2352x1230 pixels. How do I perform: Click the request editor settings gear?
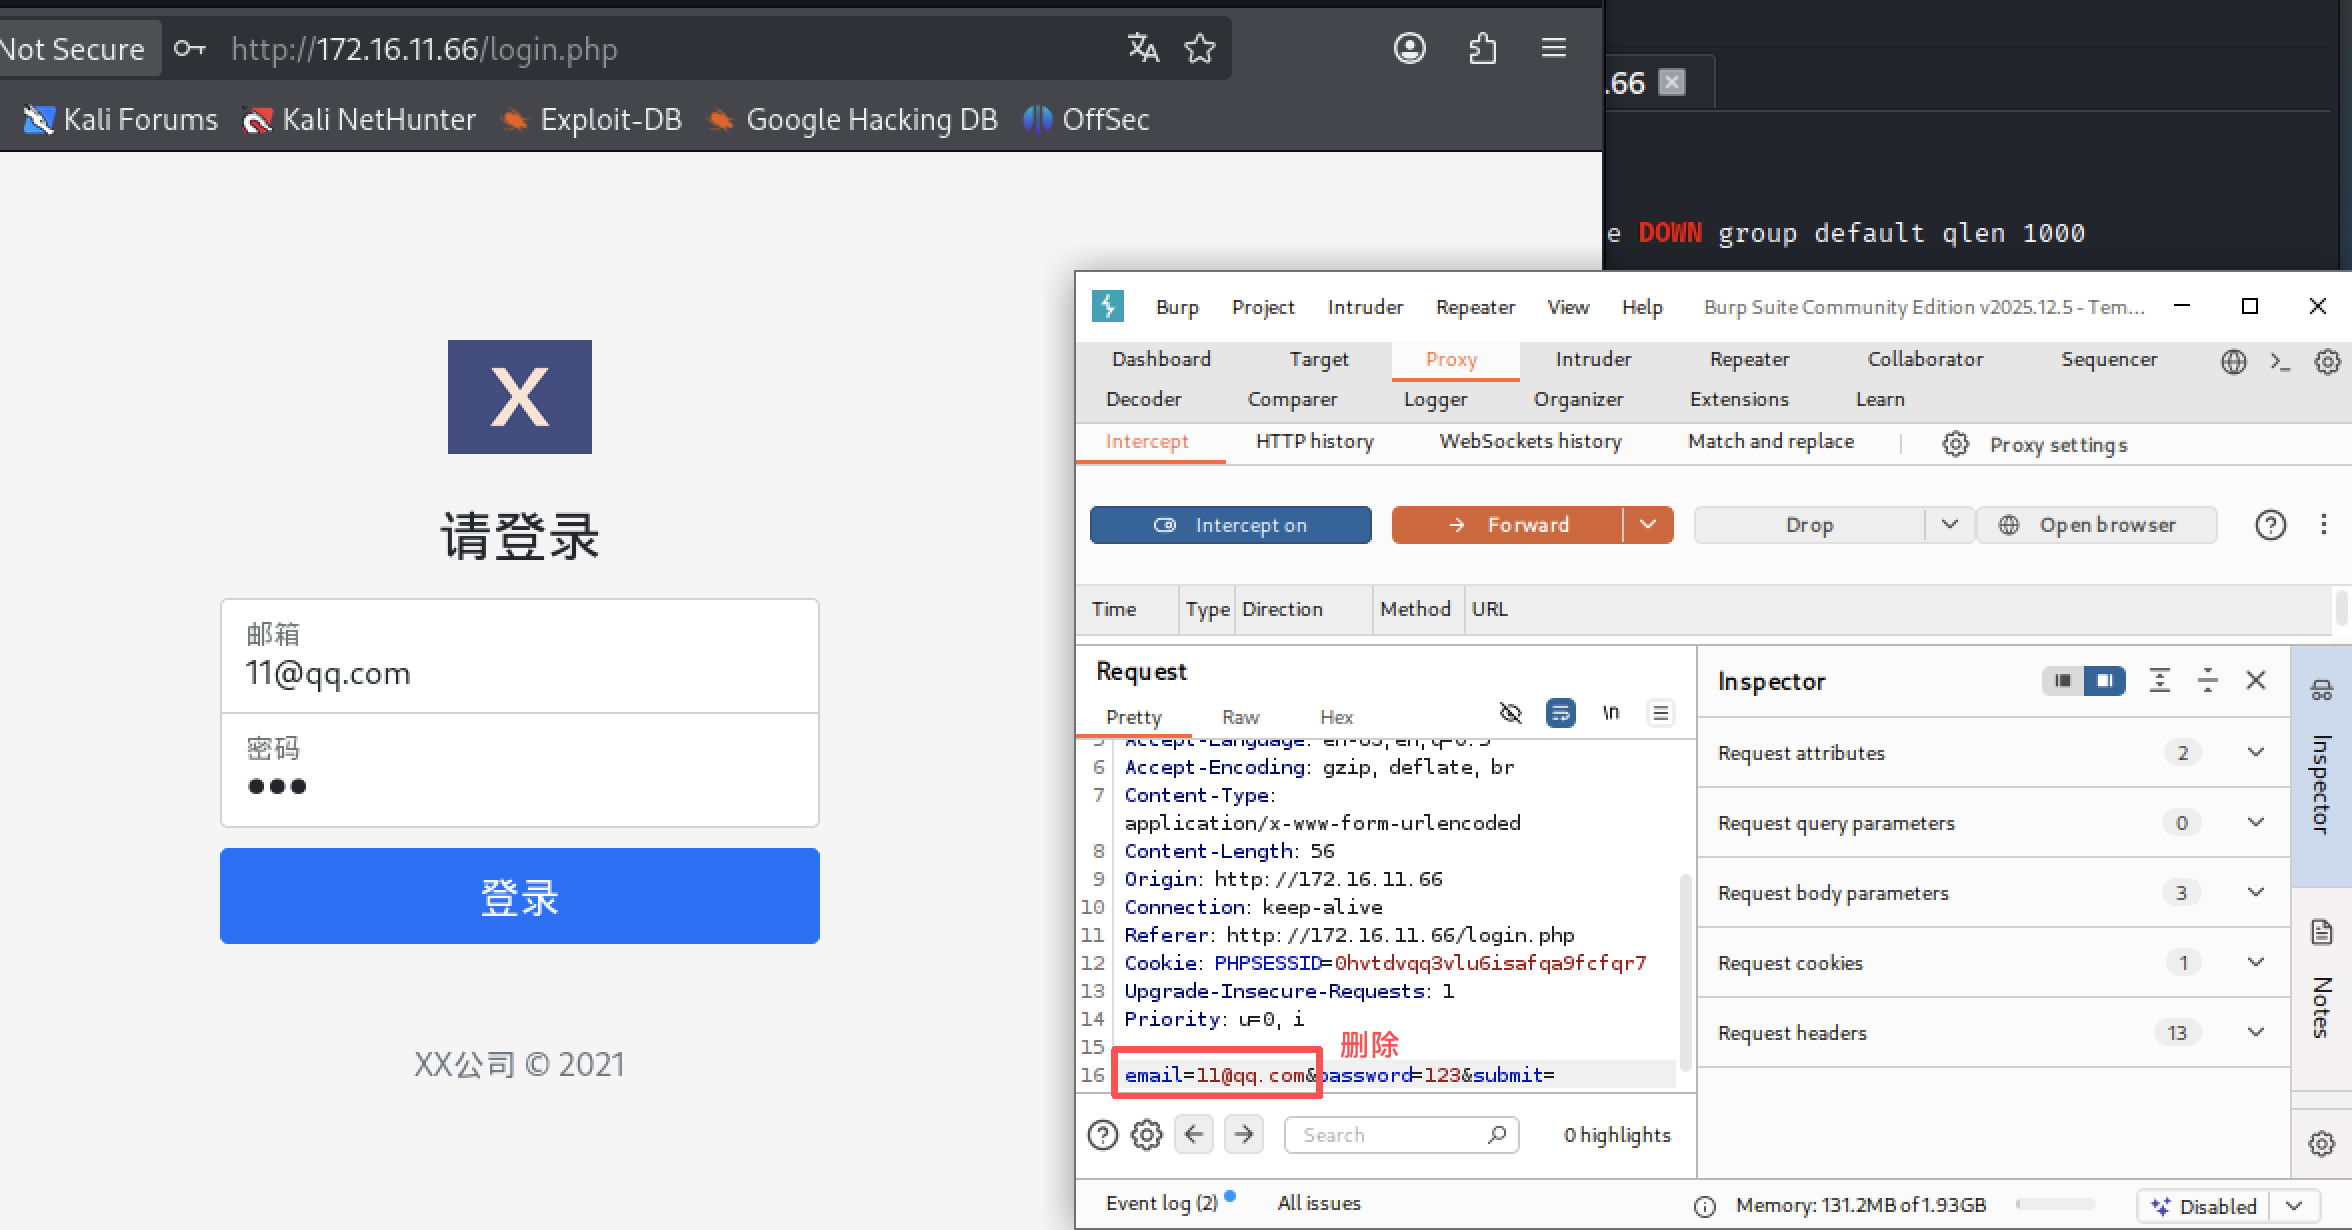pyautogui.click(x=1146, y=1135)
